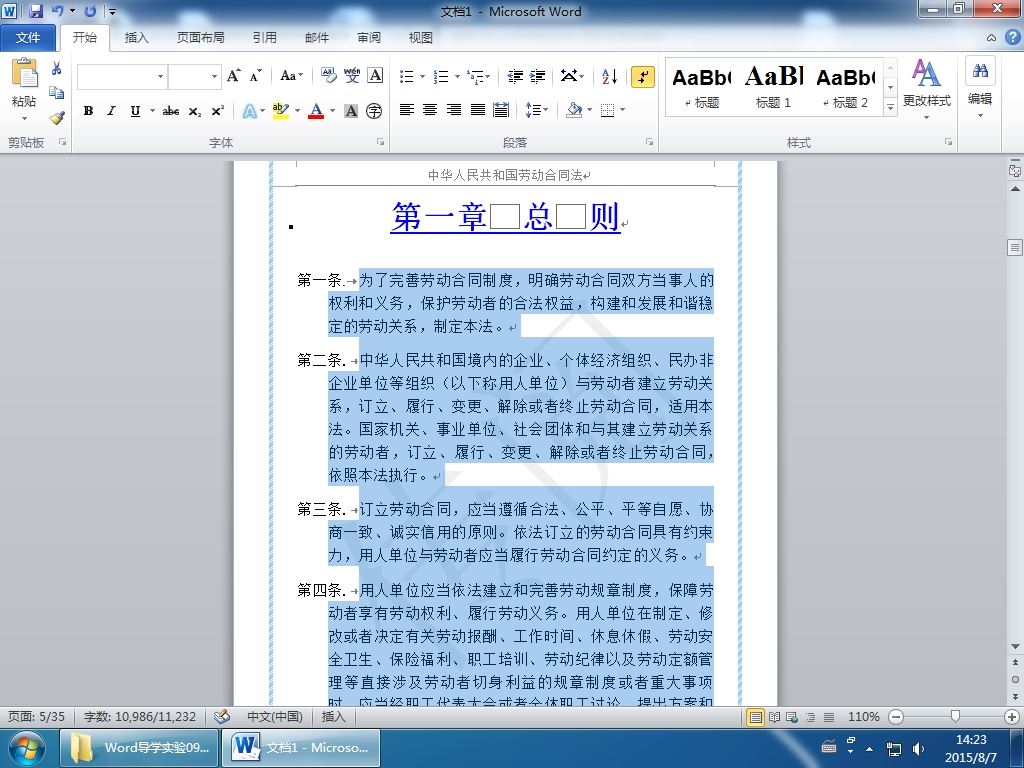Toggle show paragraph marks button
Screen dimensions: 1024x768
[643, 76]
